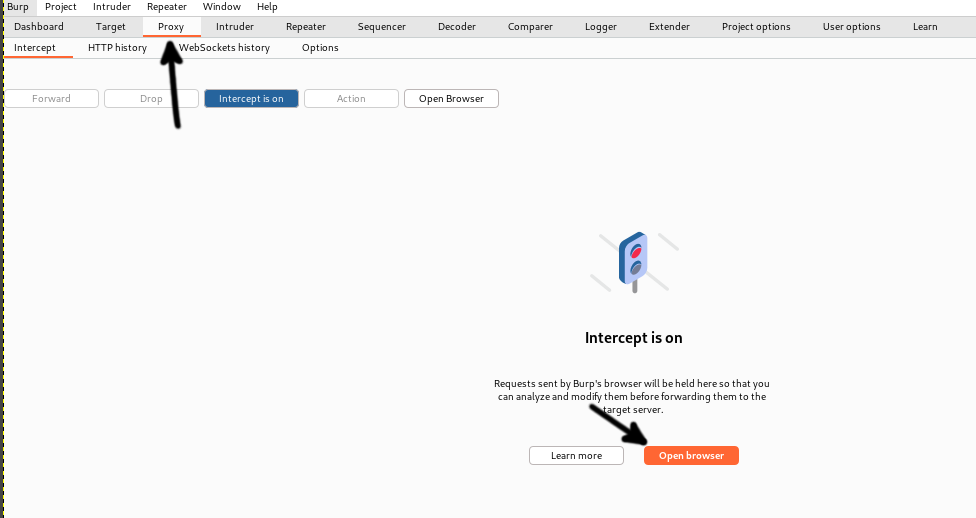
Task: Switch to the Learn tab
Action: (x=925, y=27)
